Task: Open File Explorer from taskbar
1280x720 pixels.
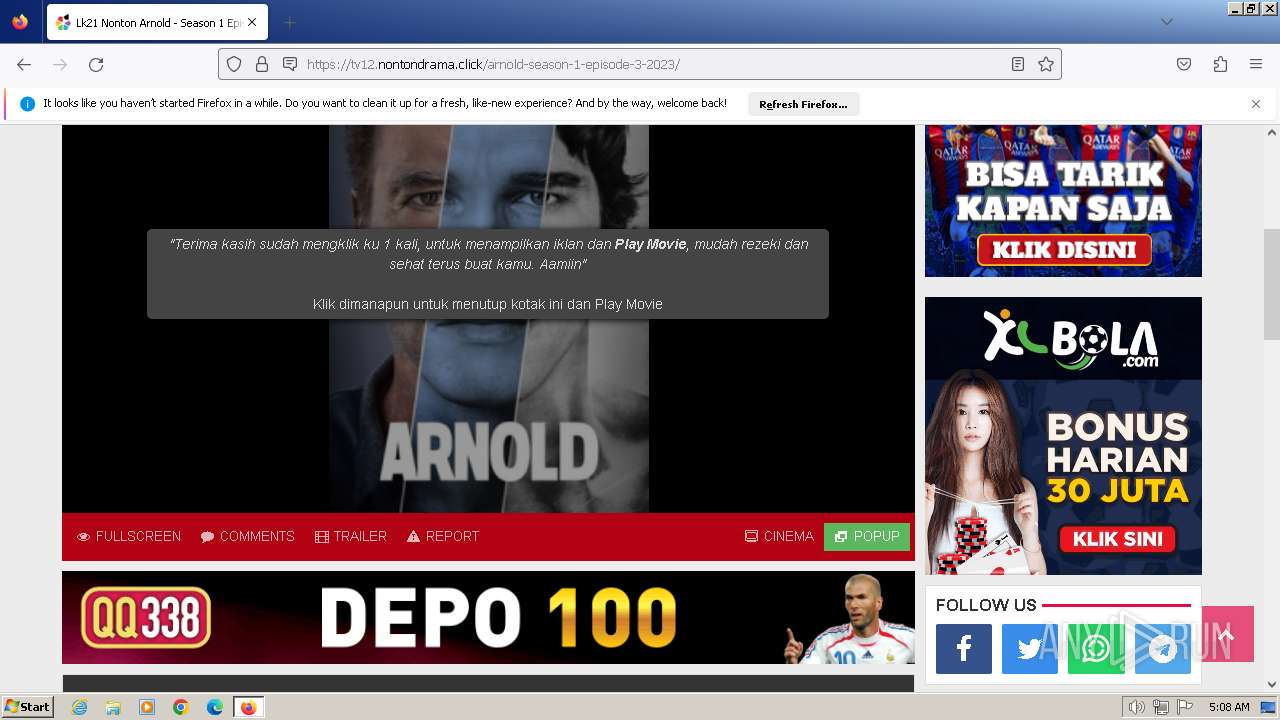Action: pyautogui.click(x=113, y=707)
